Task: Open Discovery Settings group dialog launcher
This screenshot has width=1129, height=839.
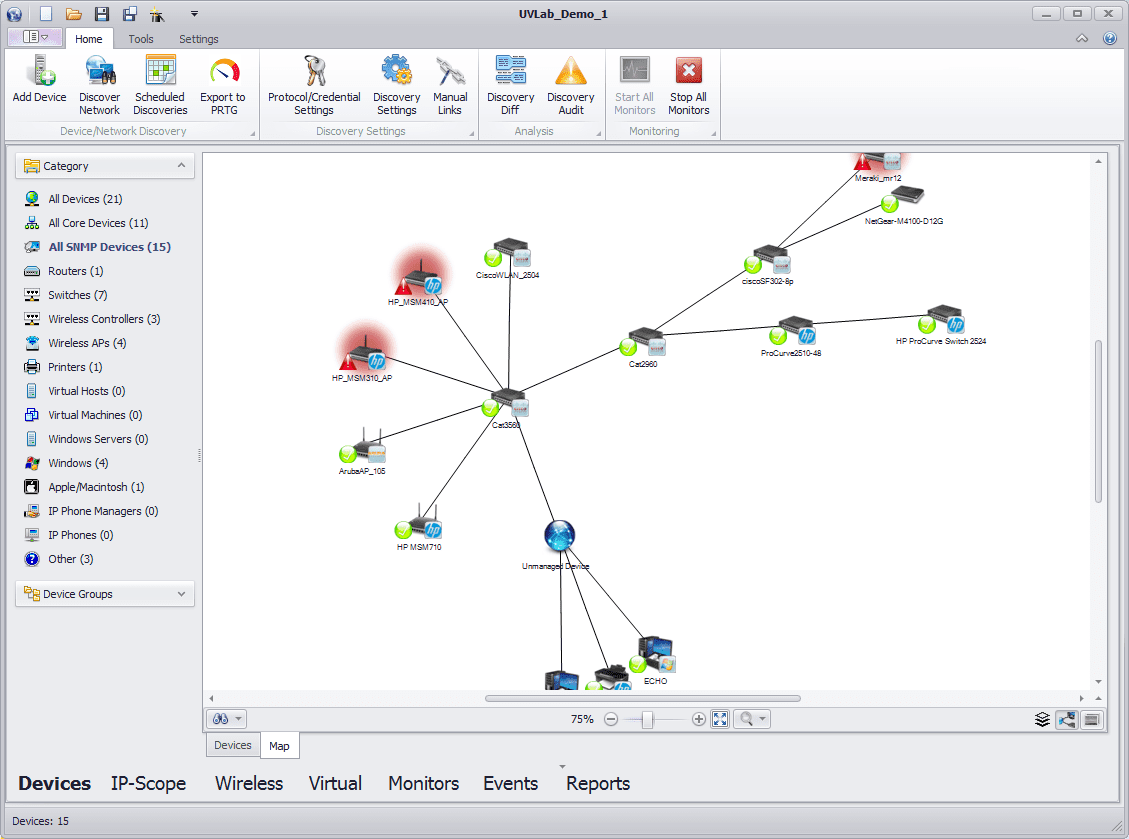Action: (x=472, y=133)
